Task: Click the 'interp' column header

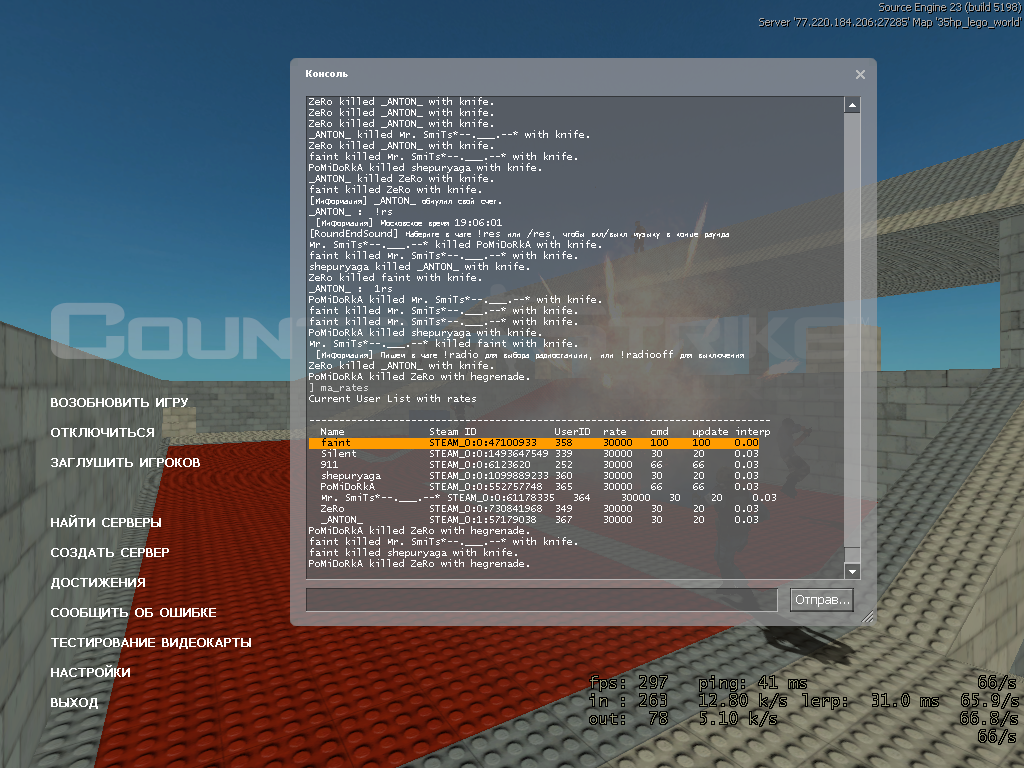Action: pyautogui.click(x=753, y=432)
